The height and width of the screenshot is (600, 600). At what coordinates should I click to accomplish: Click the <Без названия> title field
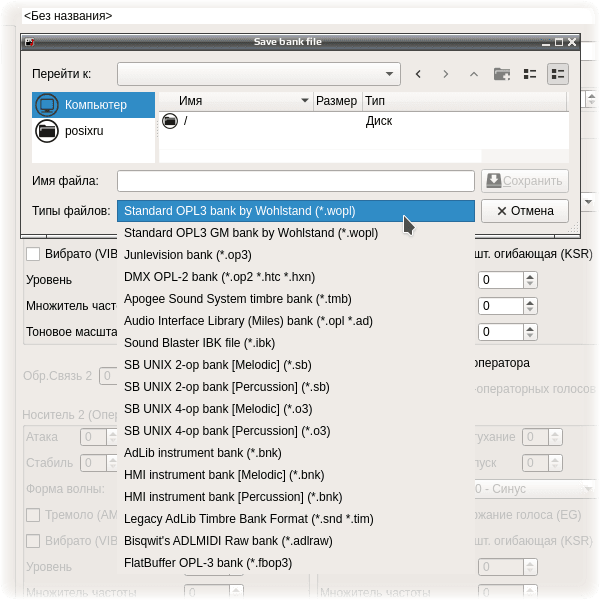(x=308, y=16)
